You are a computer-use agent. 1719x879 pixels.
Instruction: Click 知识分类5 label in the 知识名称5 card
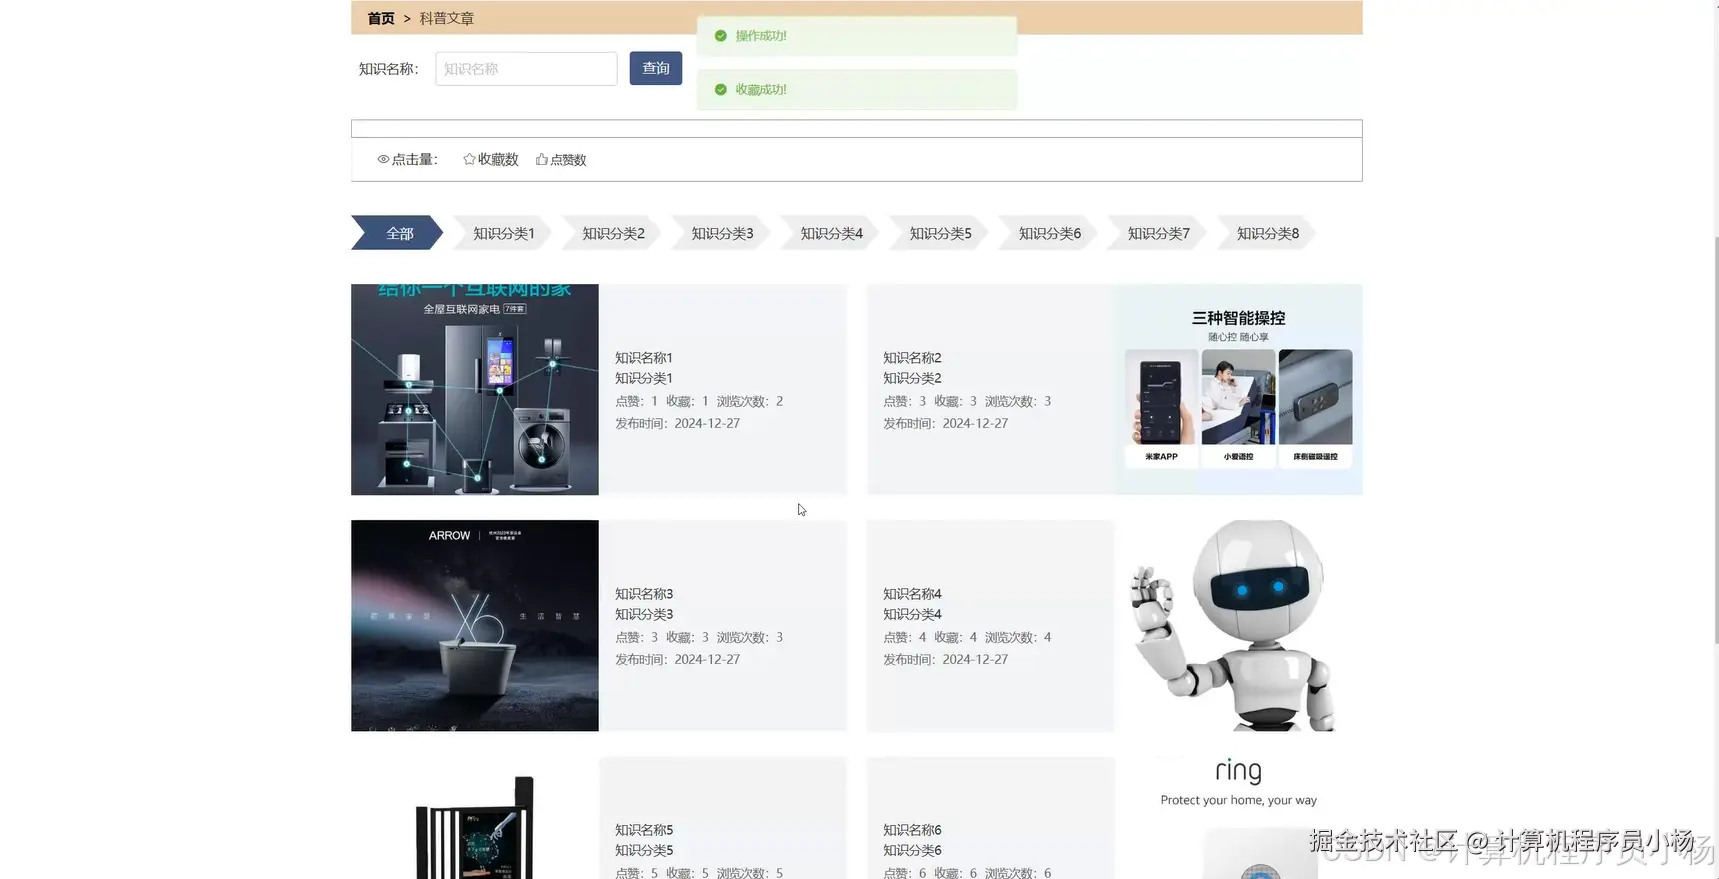[x=644, y=850]
